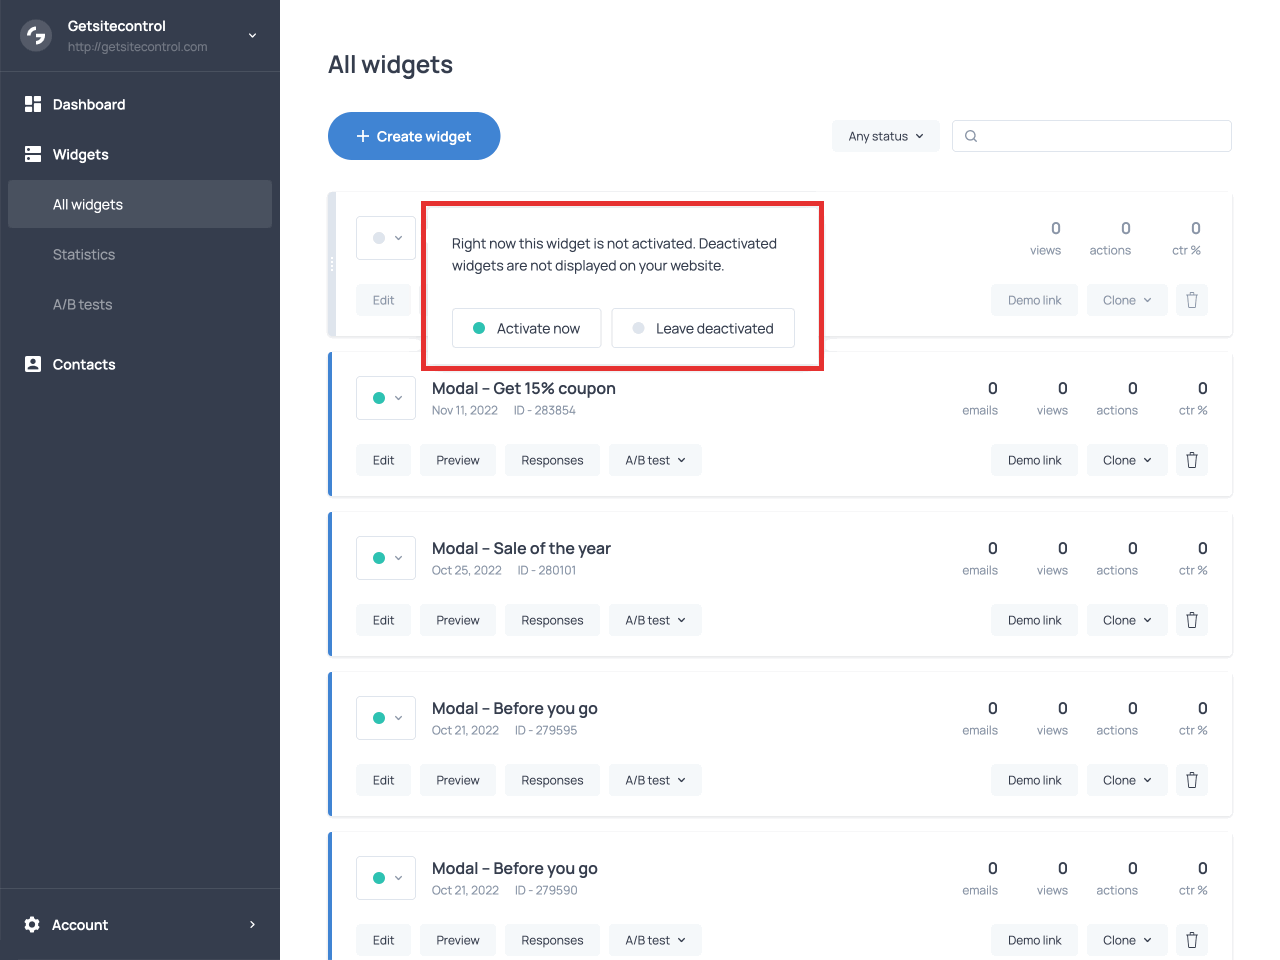This screenshot has width=1280, height=960.
Task: Open the A/B tests section
Action: pos(84,304)
